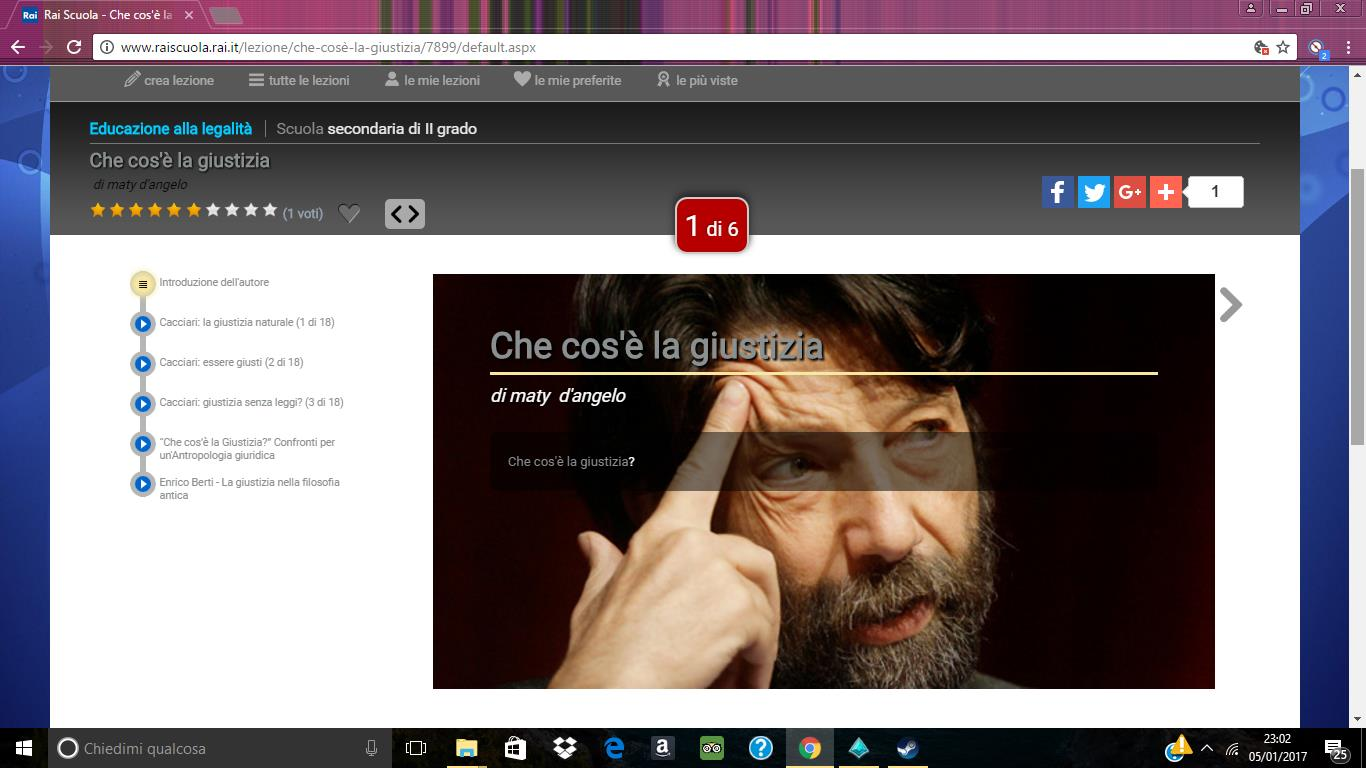1366x768 pixels.
Task: Click browser back arrow
Action: point(17,47)
